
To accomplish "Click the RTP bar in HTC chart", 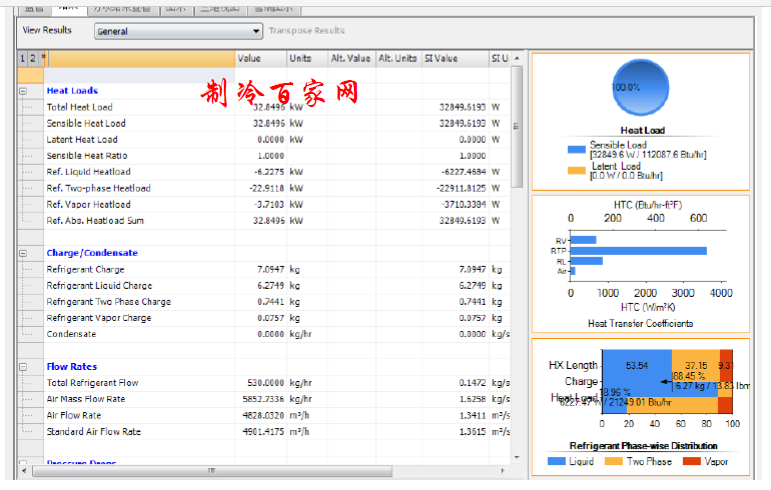I will pos(638,250).
